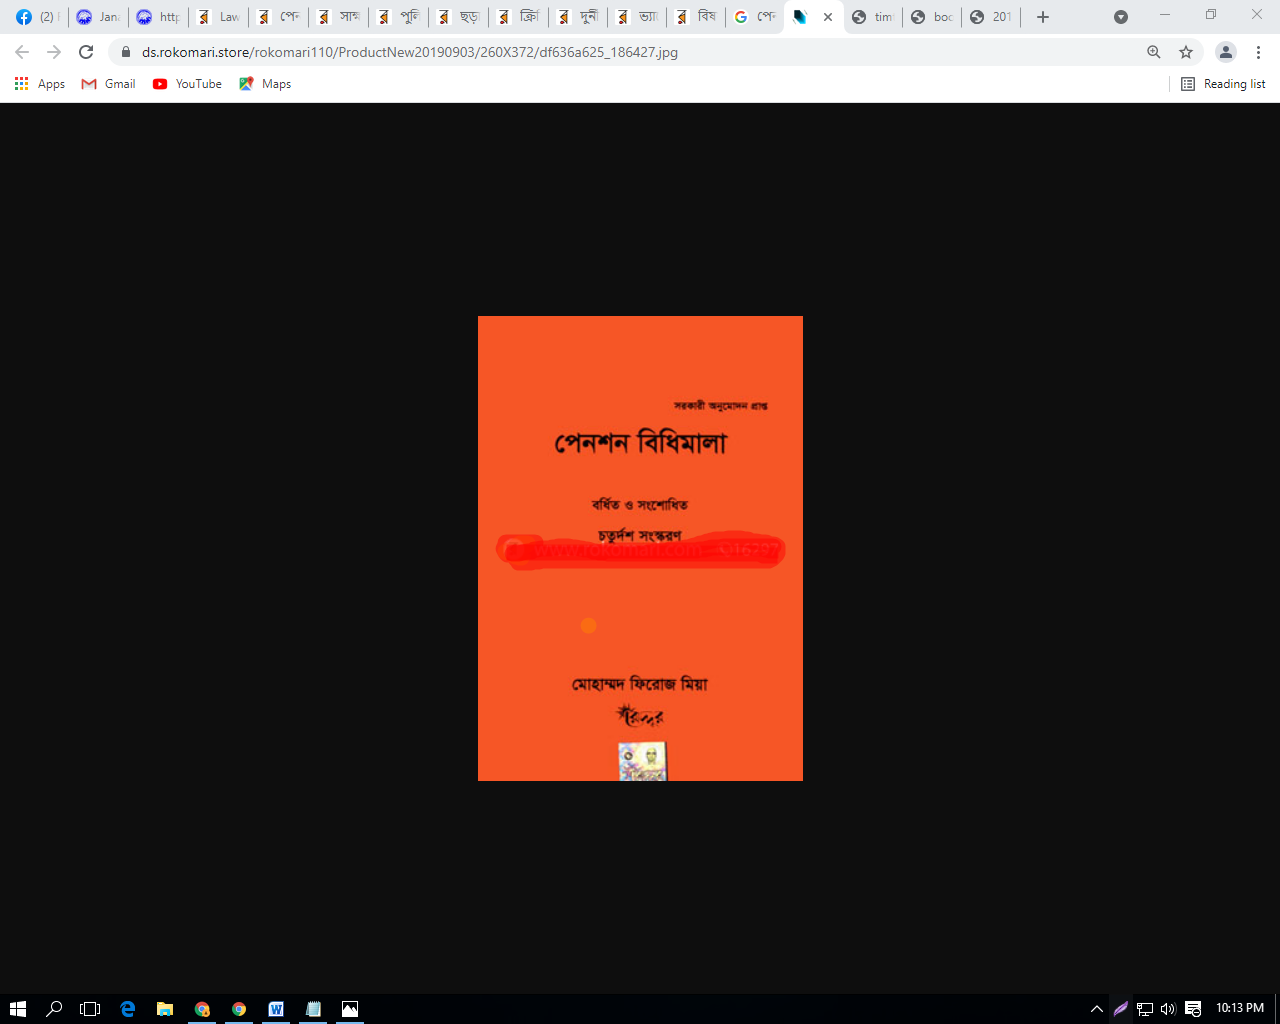
Task: Click the 10:13 PM clock
Action: pyautogui.click(x=1240, y=1008)
